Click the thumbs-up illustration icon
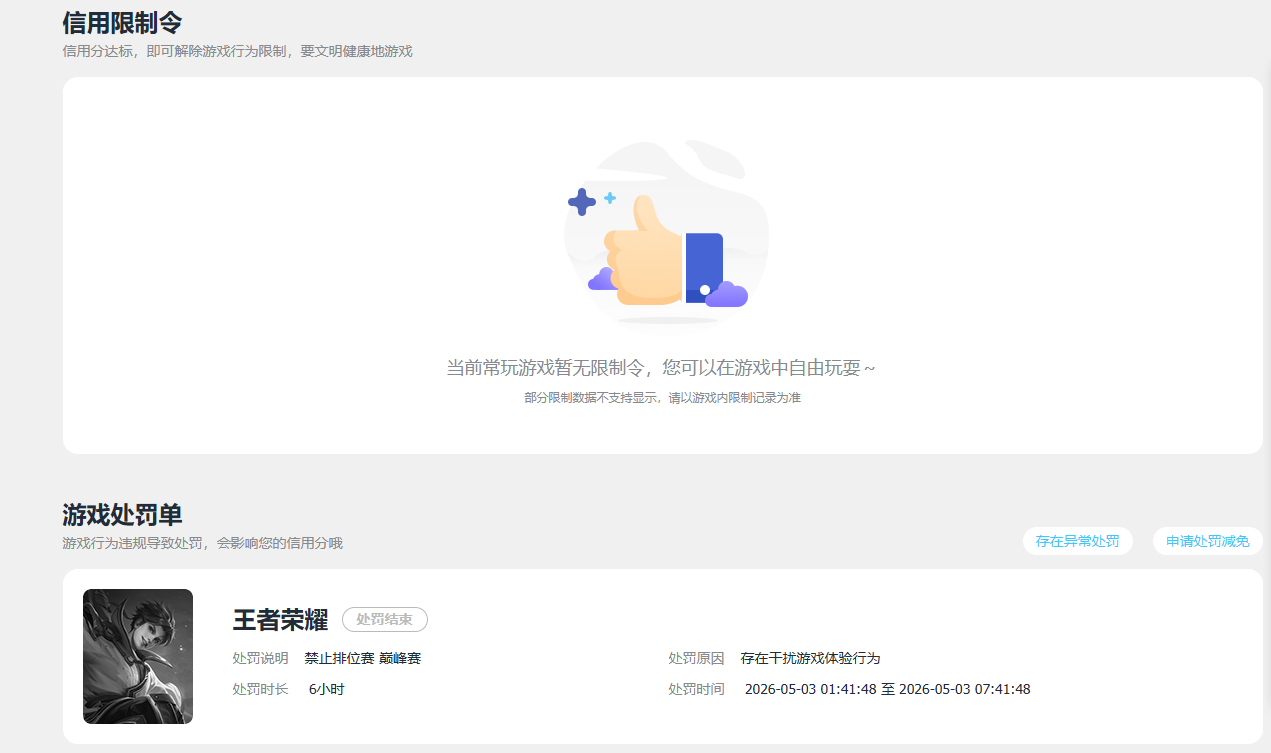Viewport: 1271px width, 753px height. (665, 235)
